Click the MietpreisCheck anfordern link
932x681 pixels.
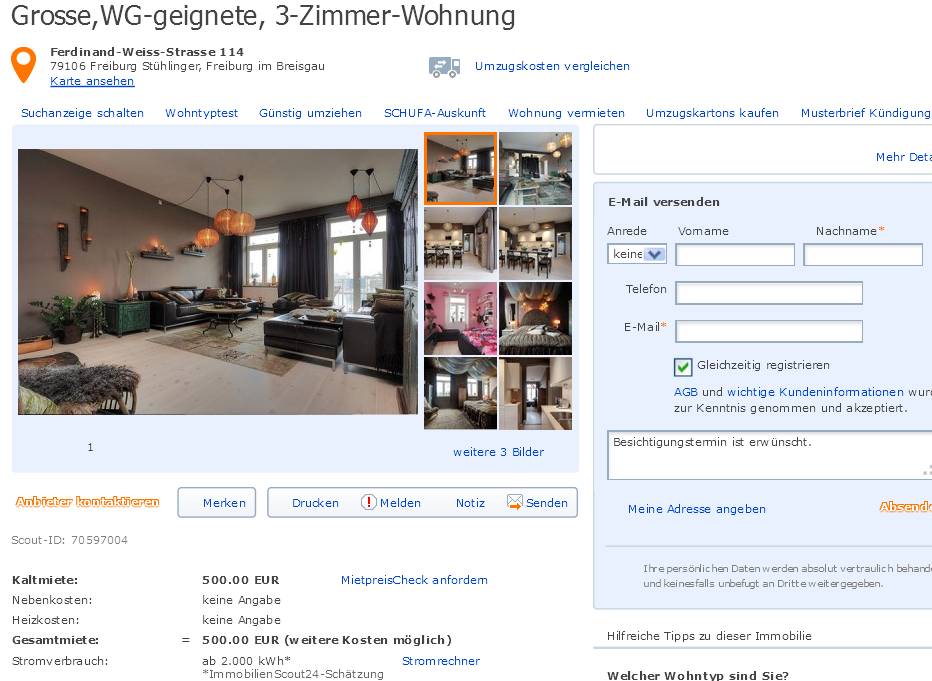pyautogui.click(x=414, y=580)
